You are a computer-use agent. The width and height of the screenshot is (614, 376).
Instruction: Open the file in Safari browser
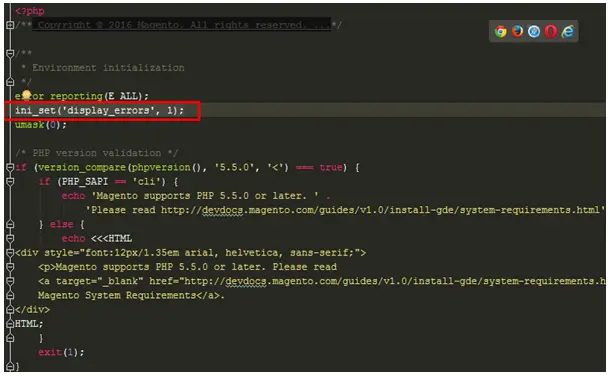[534, 31]
